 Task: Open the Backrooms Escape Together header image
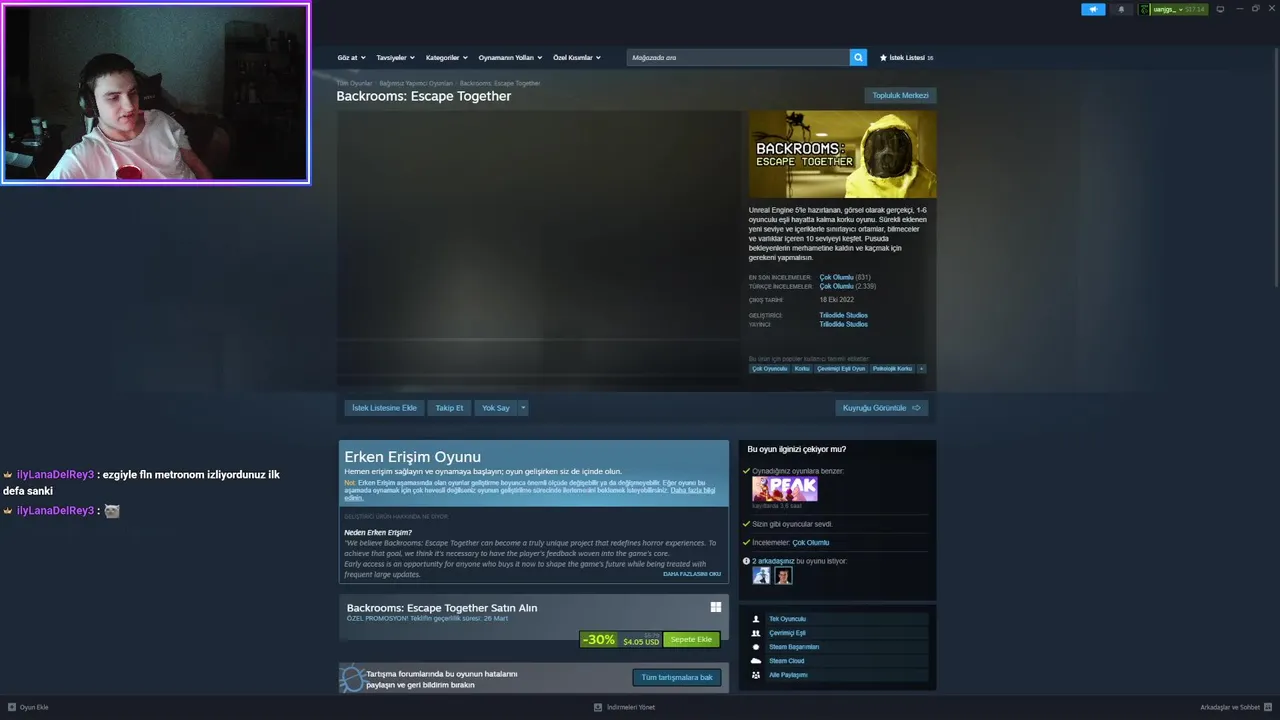(x=842, y=154)
